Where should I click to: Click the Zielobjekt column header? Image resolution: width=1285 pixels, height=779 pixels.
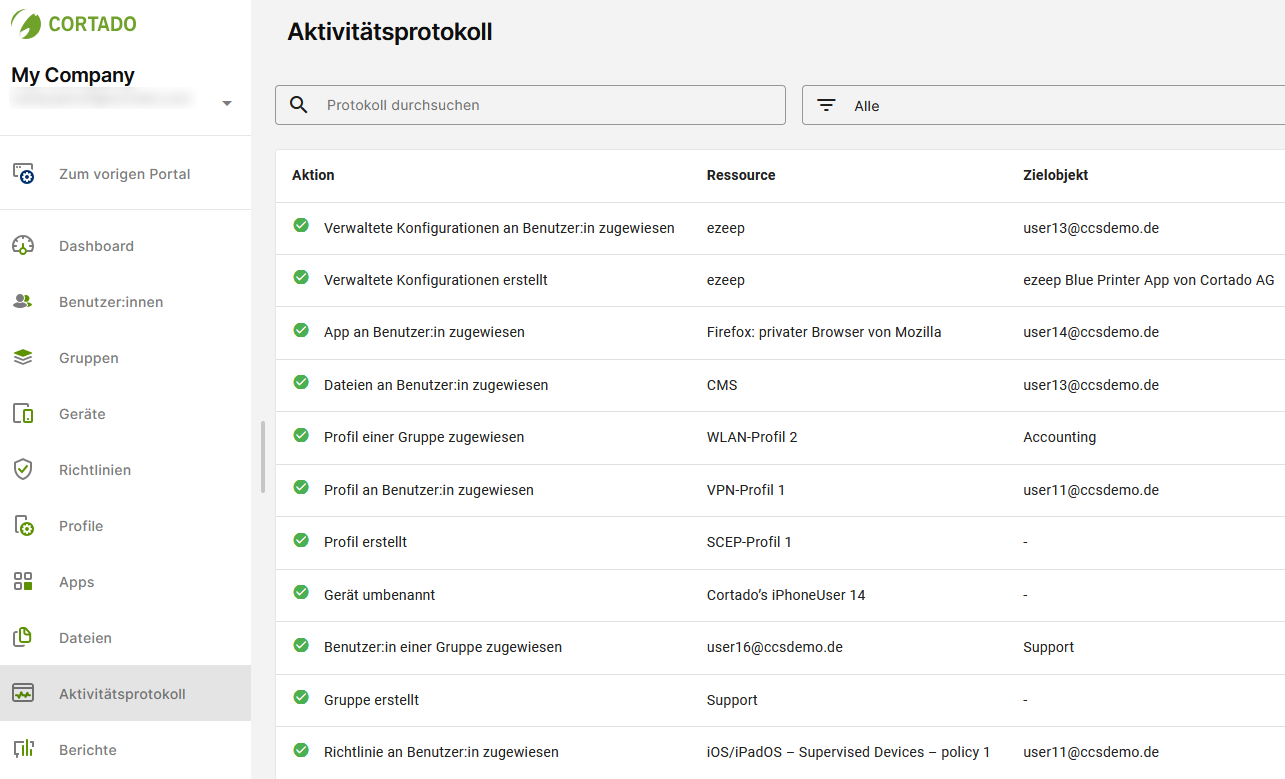(x=1056, y=175)
